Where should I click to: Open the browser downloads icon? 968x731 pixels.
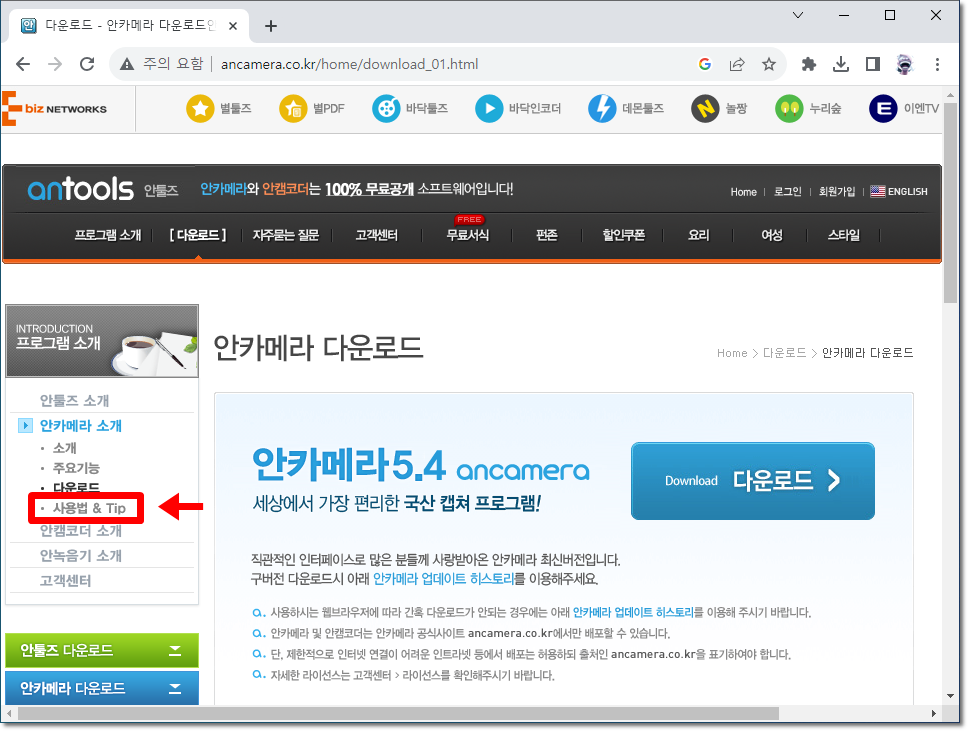tap(841, 64)
